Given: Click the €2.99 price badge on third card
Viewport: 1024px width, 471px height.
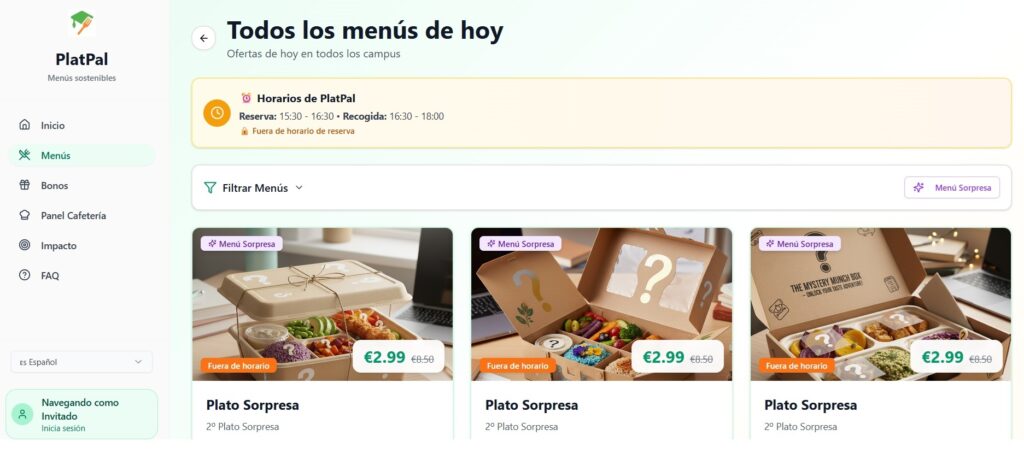Looking at the screenshot, I should coord(956,357).
